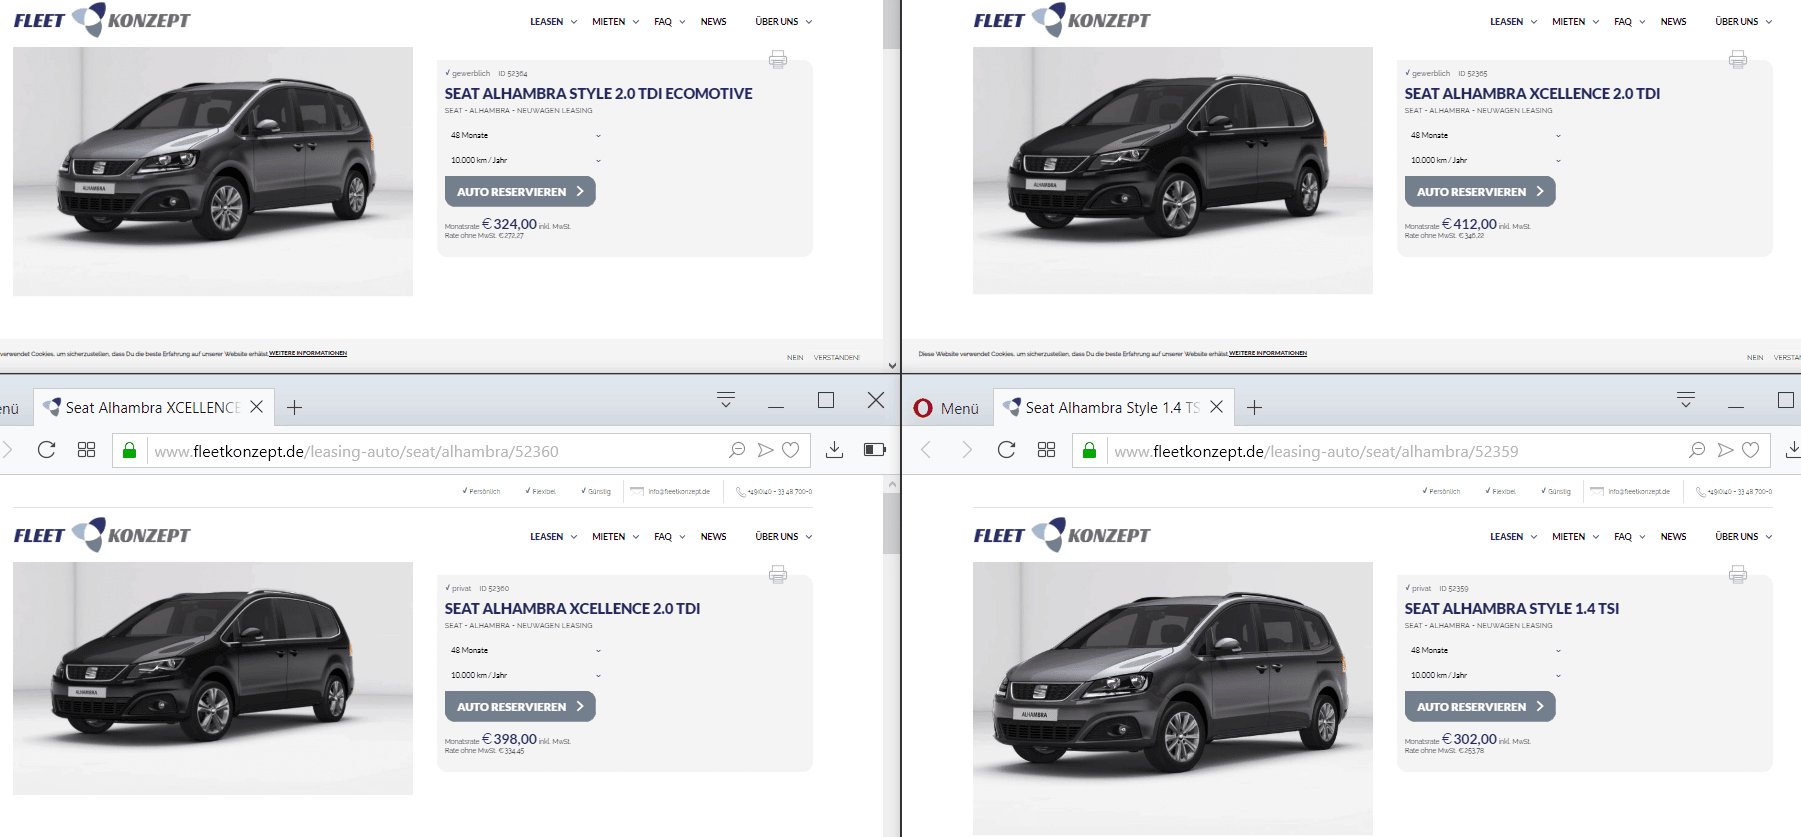Click AUTO RESERVIEREN on €398,00 offer
The height and width of the screenshot is (837, 1801).
point(520,706)
